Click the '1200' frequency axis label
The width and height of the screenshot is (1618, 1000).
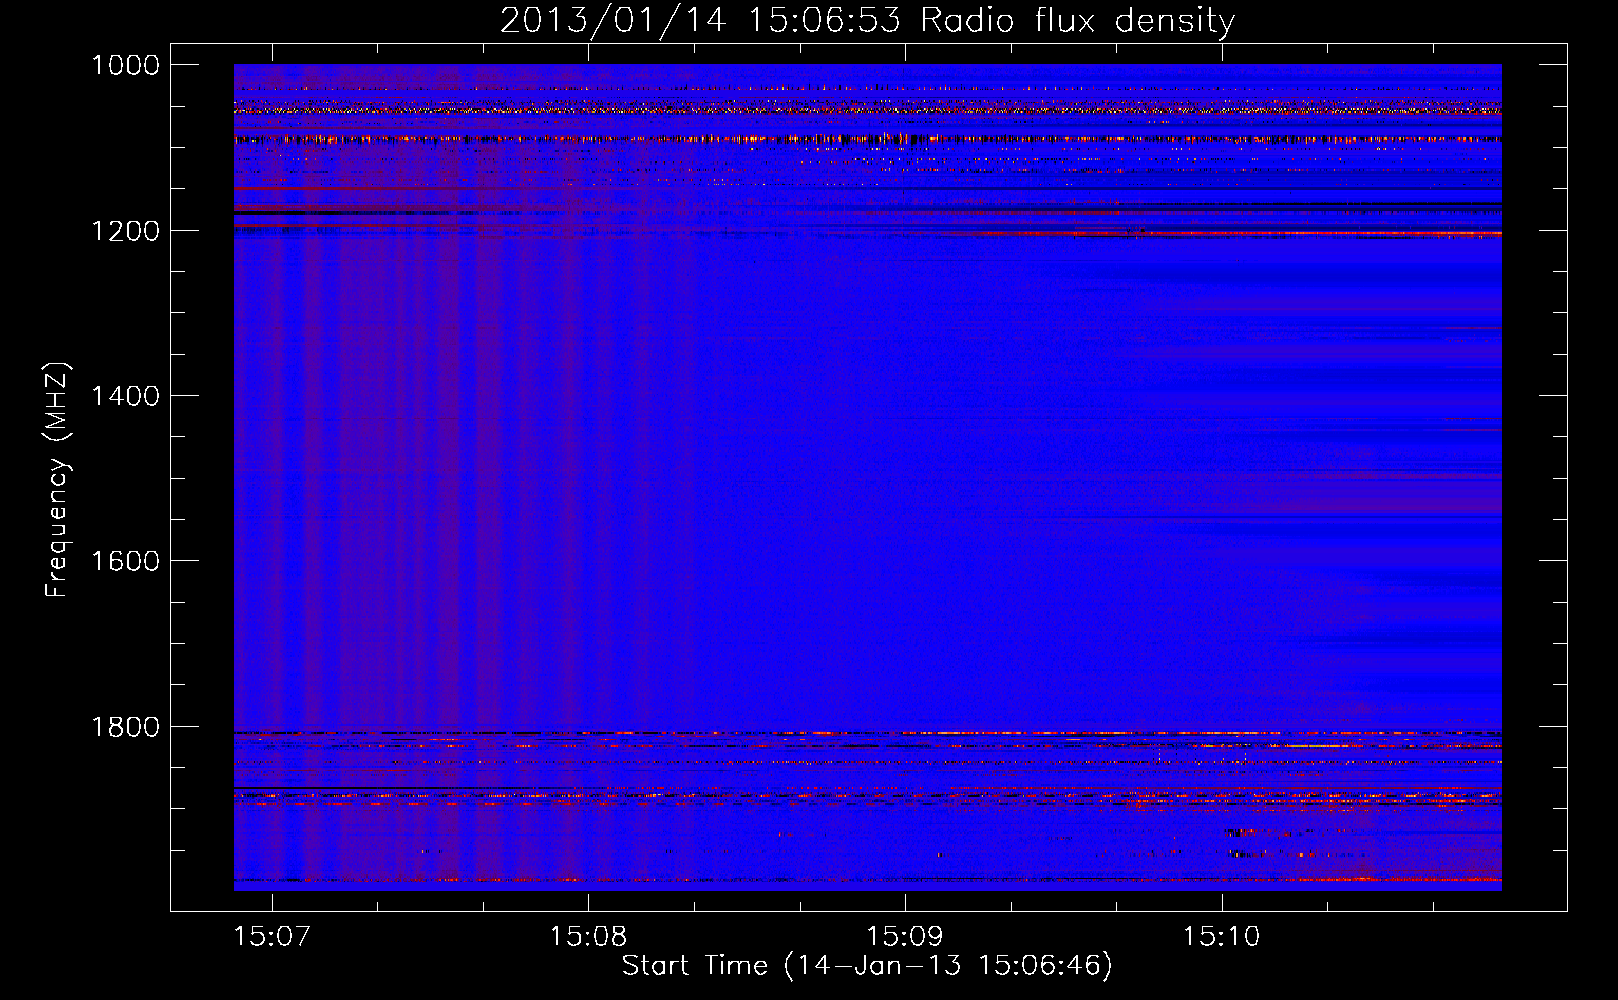click(125, 231)
